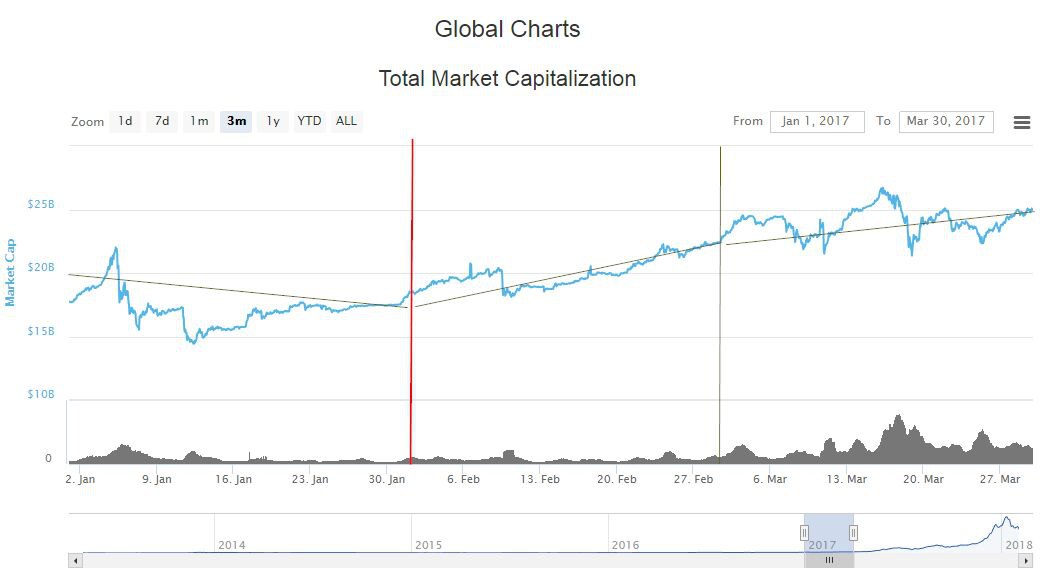Viewport: 1061px width, 576px height.
Task: Click the horizontal scrollbar thumb grip
Action: pos(829,561)
